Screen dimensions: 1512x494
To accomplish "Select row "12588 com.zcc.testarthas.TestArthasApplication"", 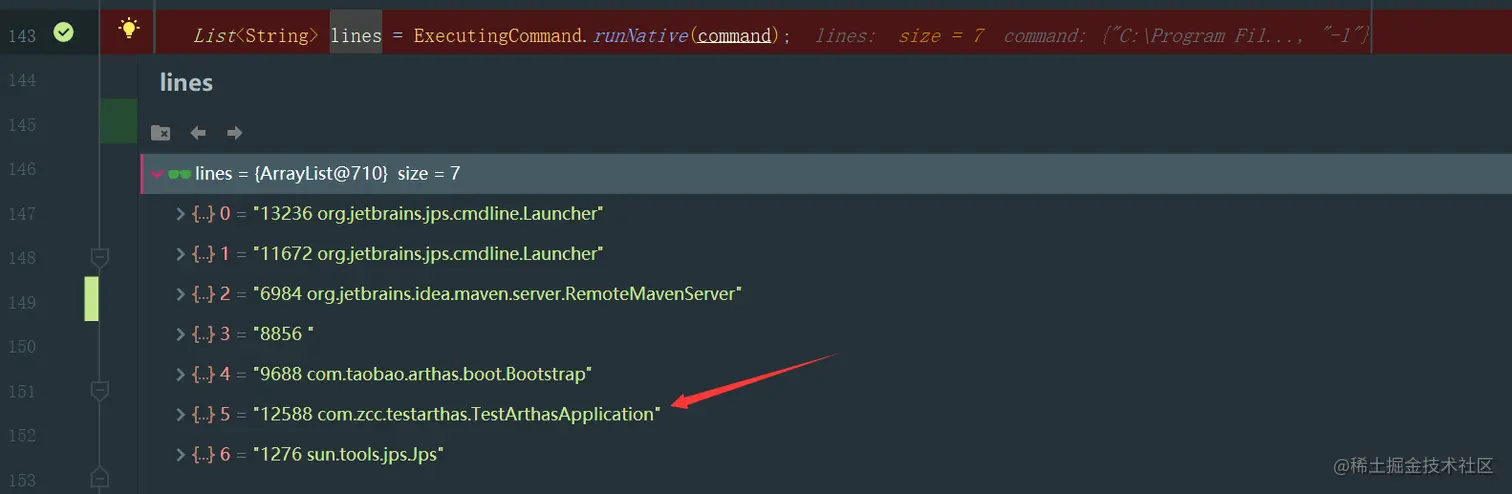I will tap(826, 414).
